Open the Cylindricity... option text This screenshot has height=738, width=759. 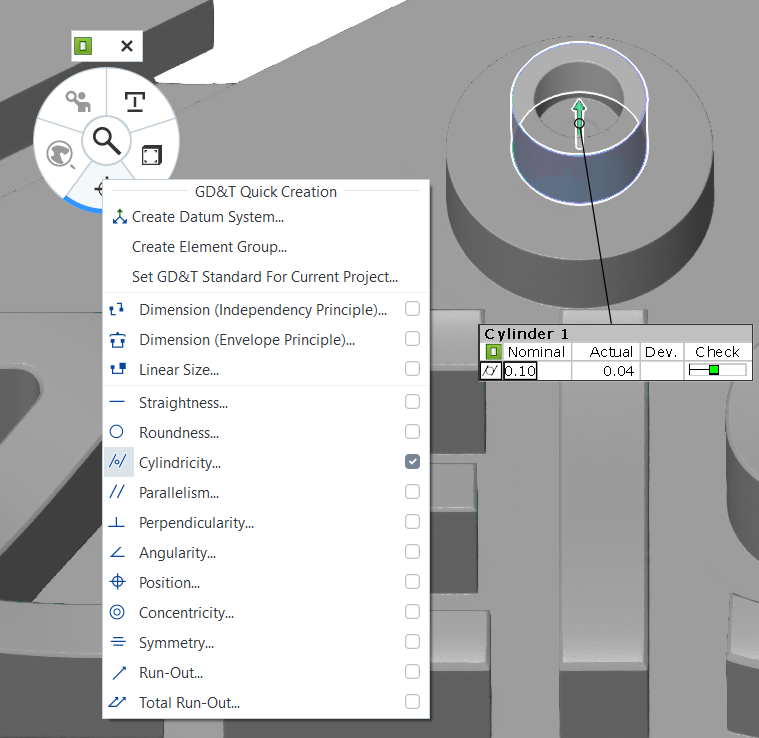point(180,463)
